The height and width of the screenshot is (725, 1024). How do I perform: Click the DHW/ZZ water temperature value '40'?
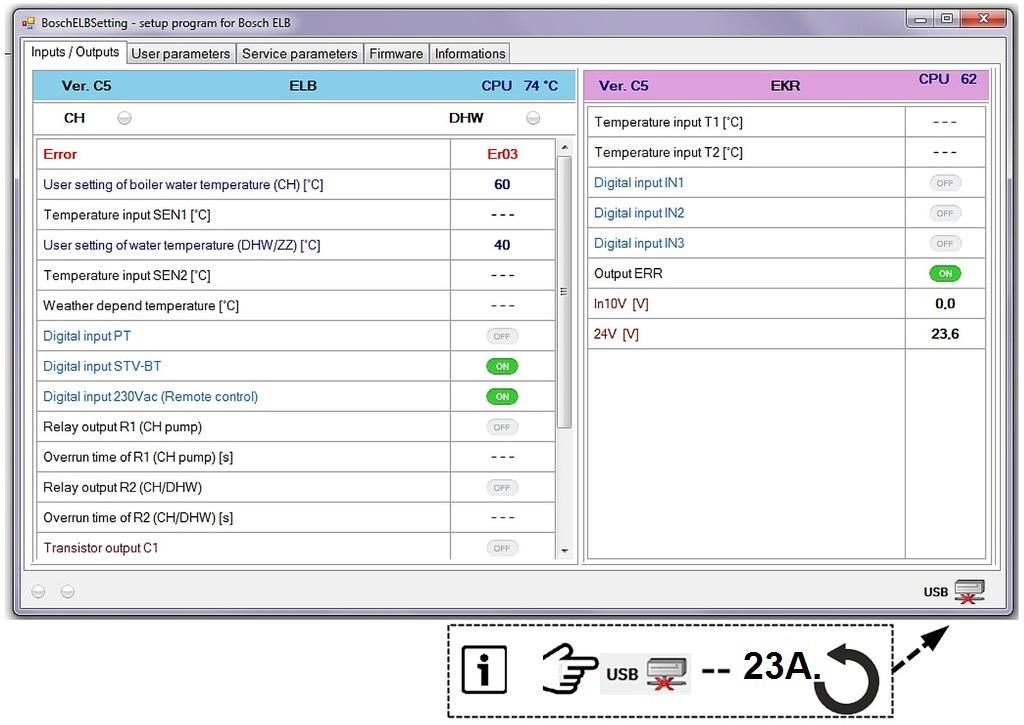tap(502, 245)
